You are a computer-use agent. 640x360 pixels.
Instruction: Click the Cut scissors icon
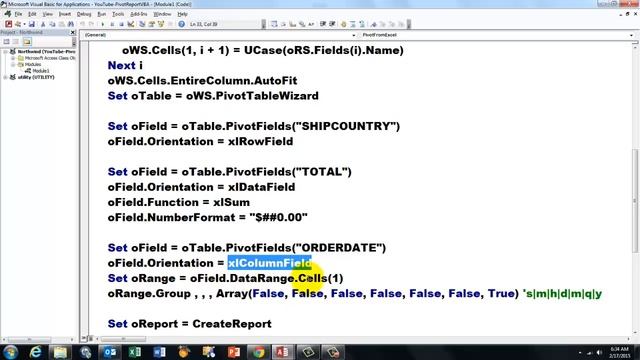click(43, 24)
